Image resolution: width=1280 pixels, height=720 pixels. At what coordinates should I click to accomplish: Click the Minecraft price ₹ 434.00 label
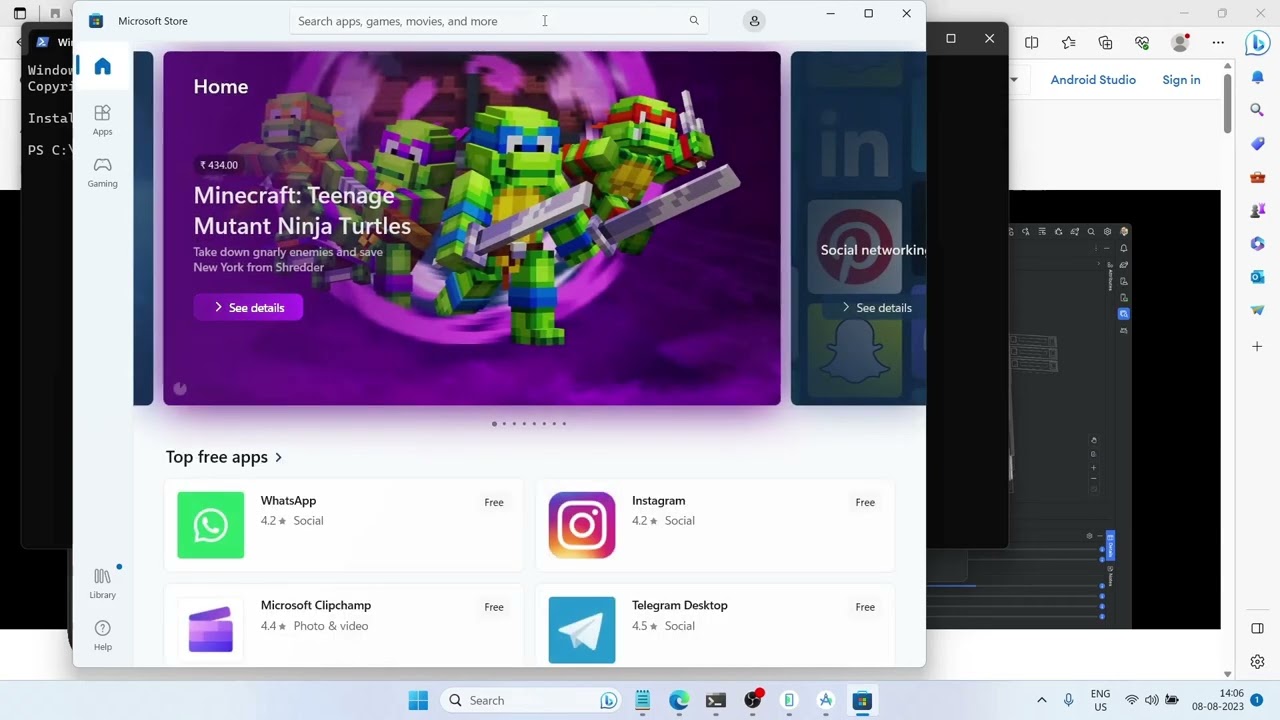219,165
